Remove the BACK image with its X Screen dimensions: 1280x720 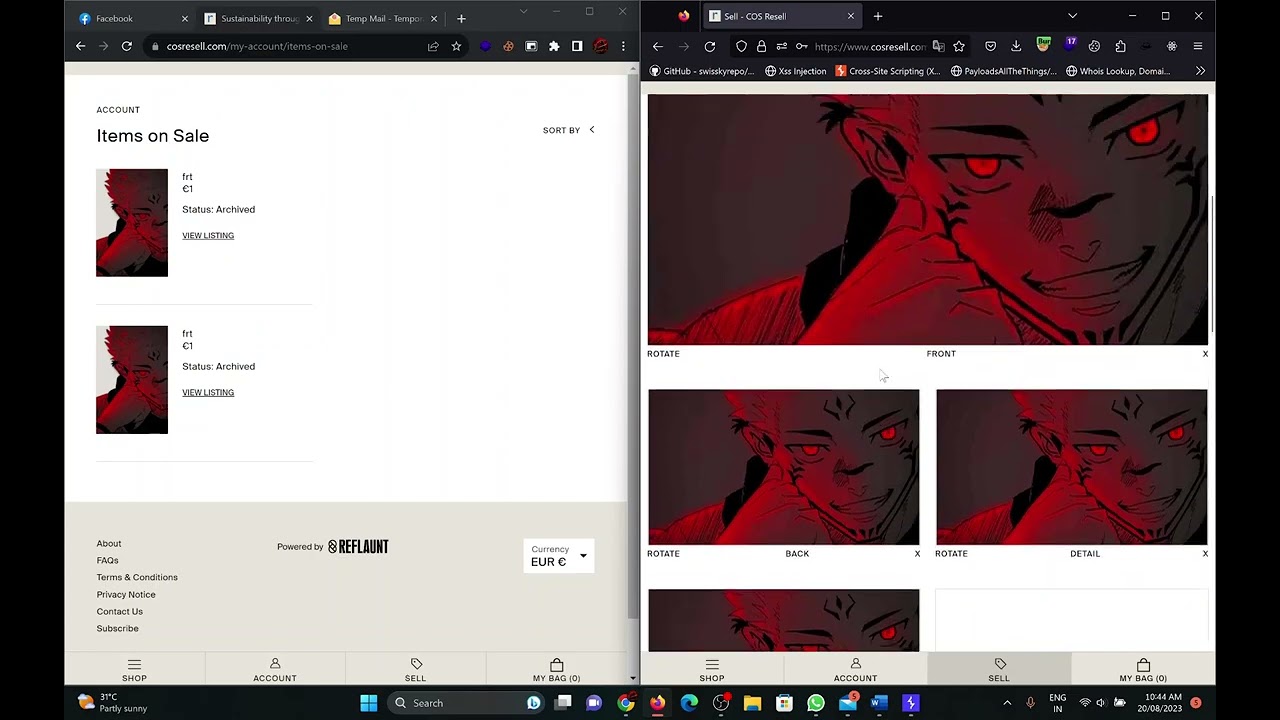click(x=917, y=553)
